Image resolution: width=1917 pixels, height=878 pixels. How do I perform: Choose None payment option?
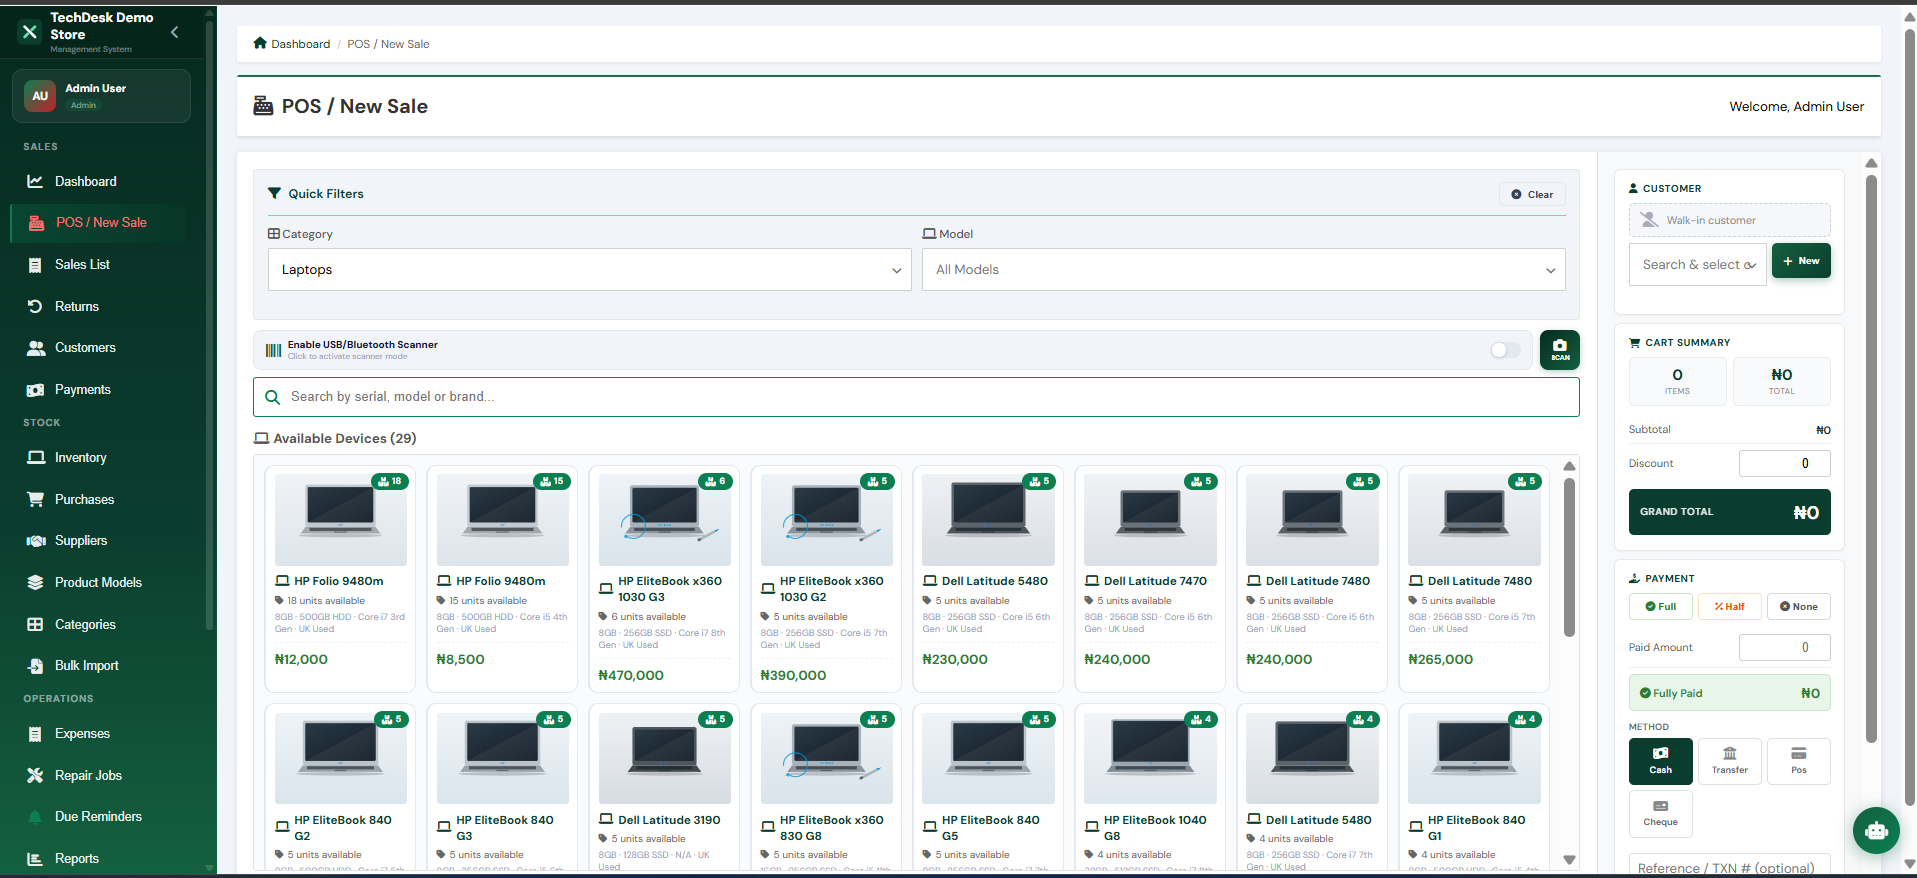point(1799,606)
